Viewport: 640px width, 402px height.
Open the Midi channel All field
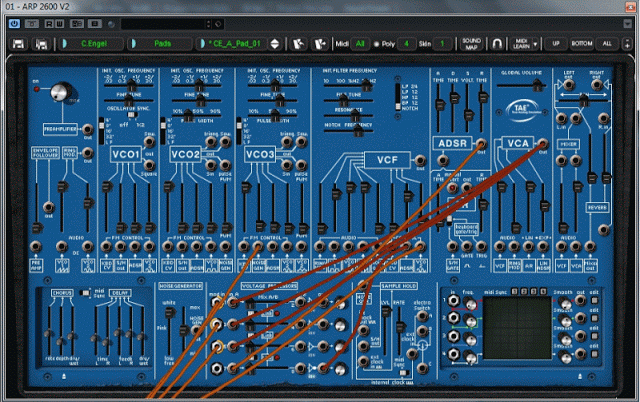click(x=360, y=44)
